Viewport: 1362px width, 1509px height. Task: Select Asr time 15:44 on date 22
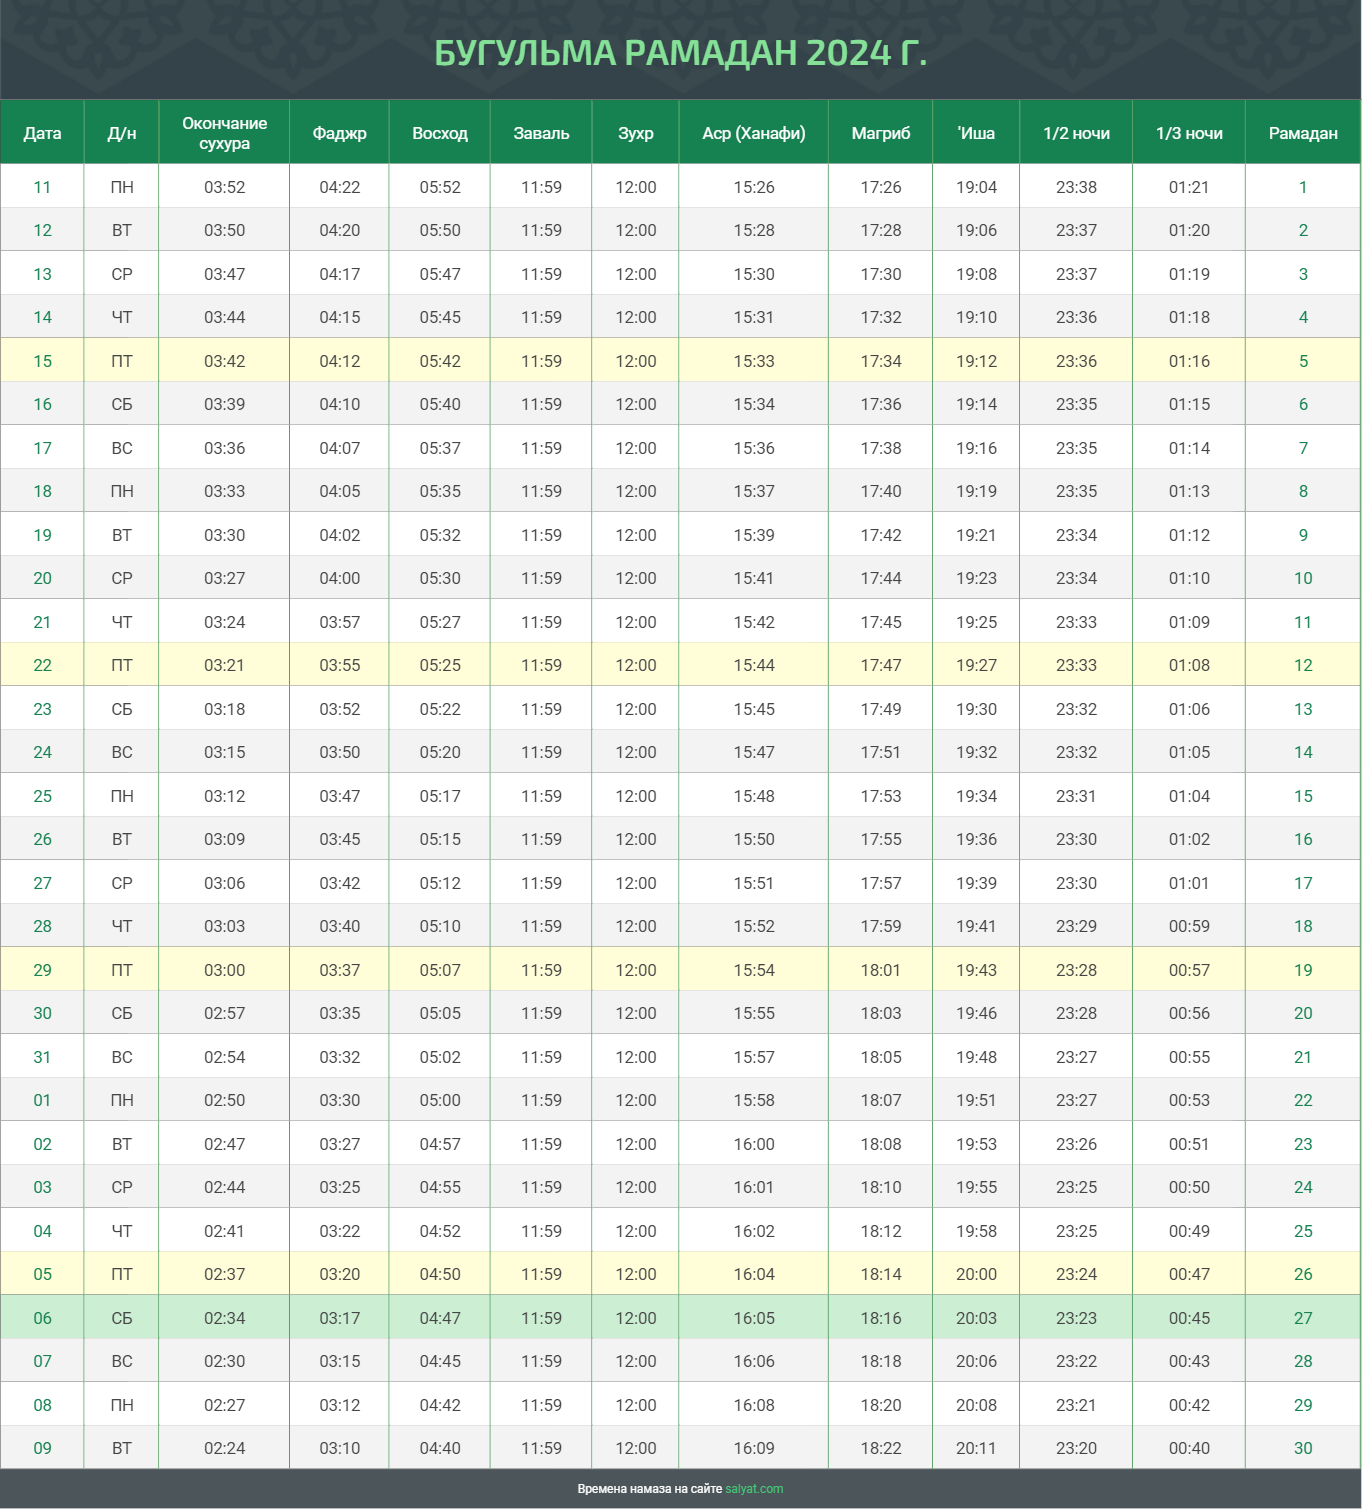pos(754,665)
